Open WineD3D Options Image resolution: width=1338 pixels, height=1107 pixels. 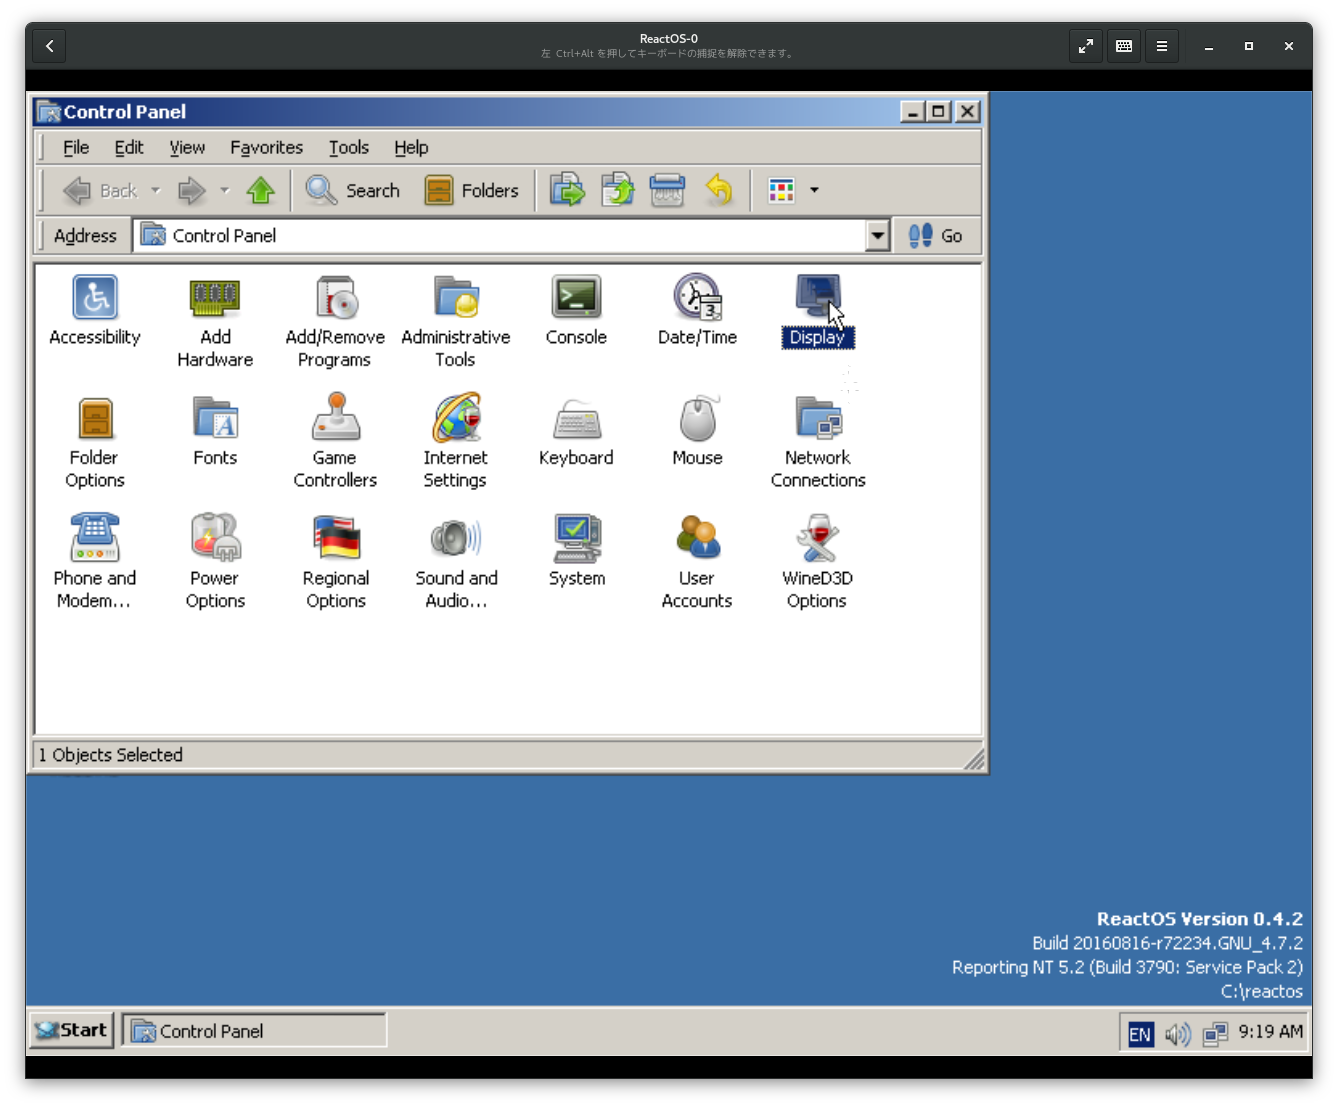click(817, 540)
